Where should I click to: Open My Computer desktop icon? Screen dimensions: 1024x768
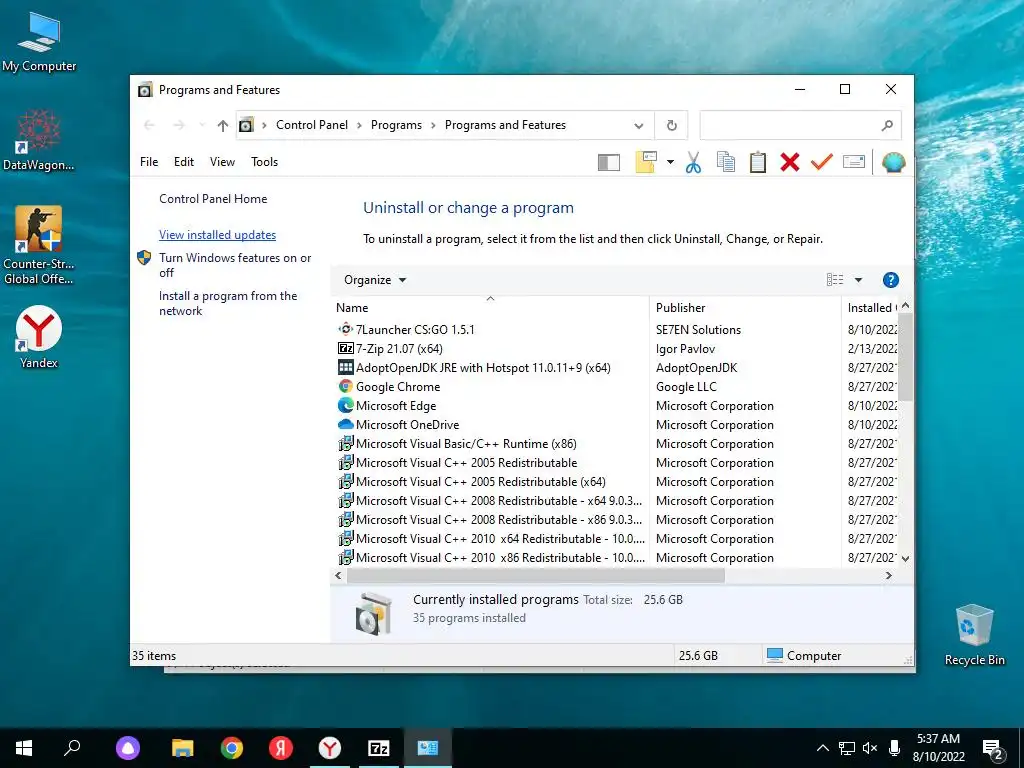point(39,40)
